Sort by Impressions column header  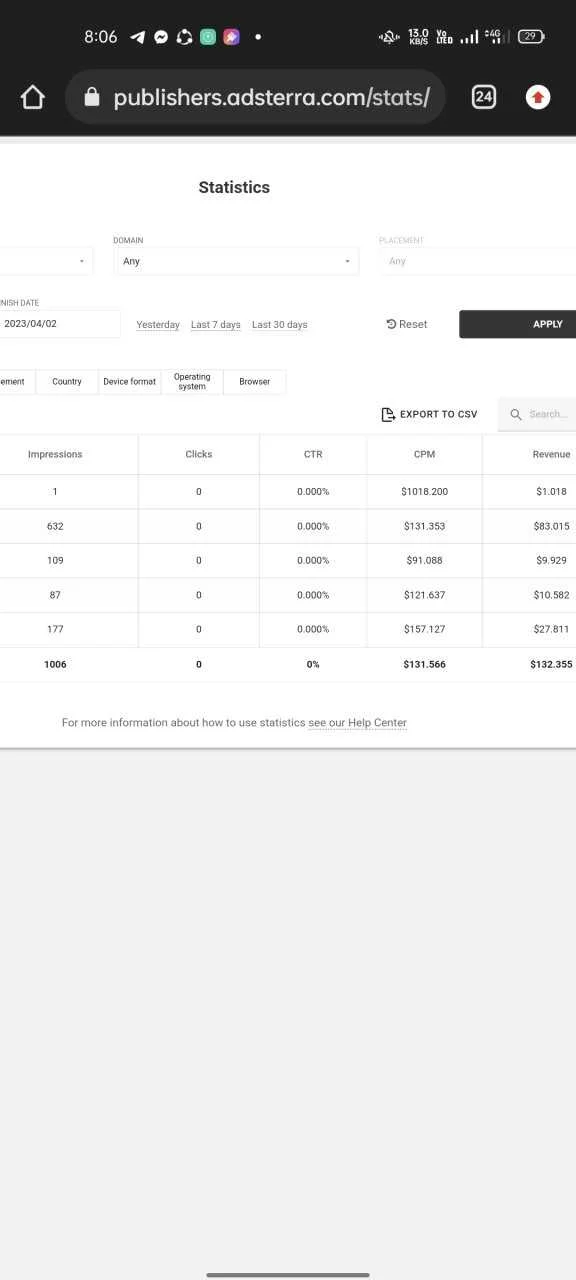(x=55, y=454)
